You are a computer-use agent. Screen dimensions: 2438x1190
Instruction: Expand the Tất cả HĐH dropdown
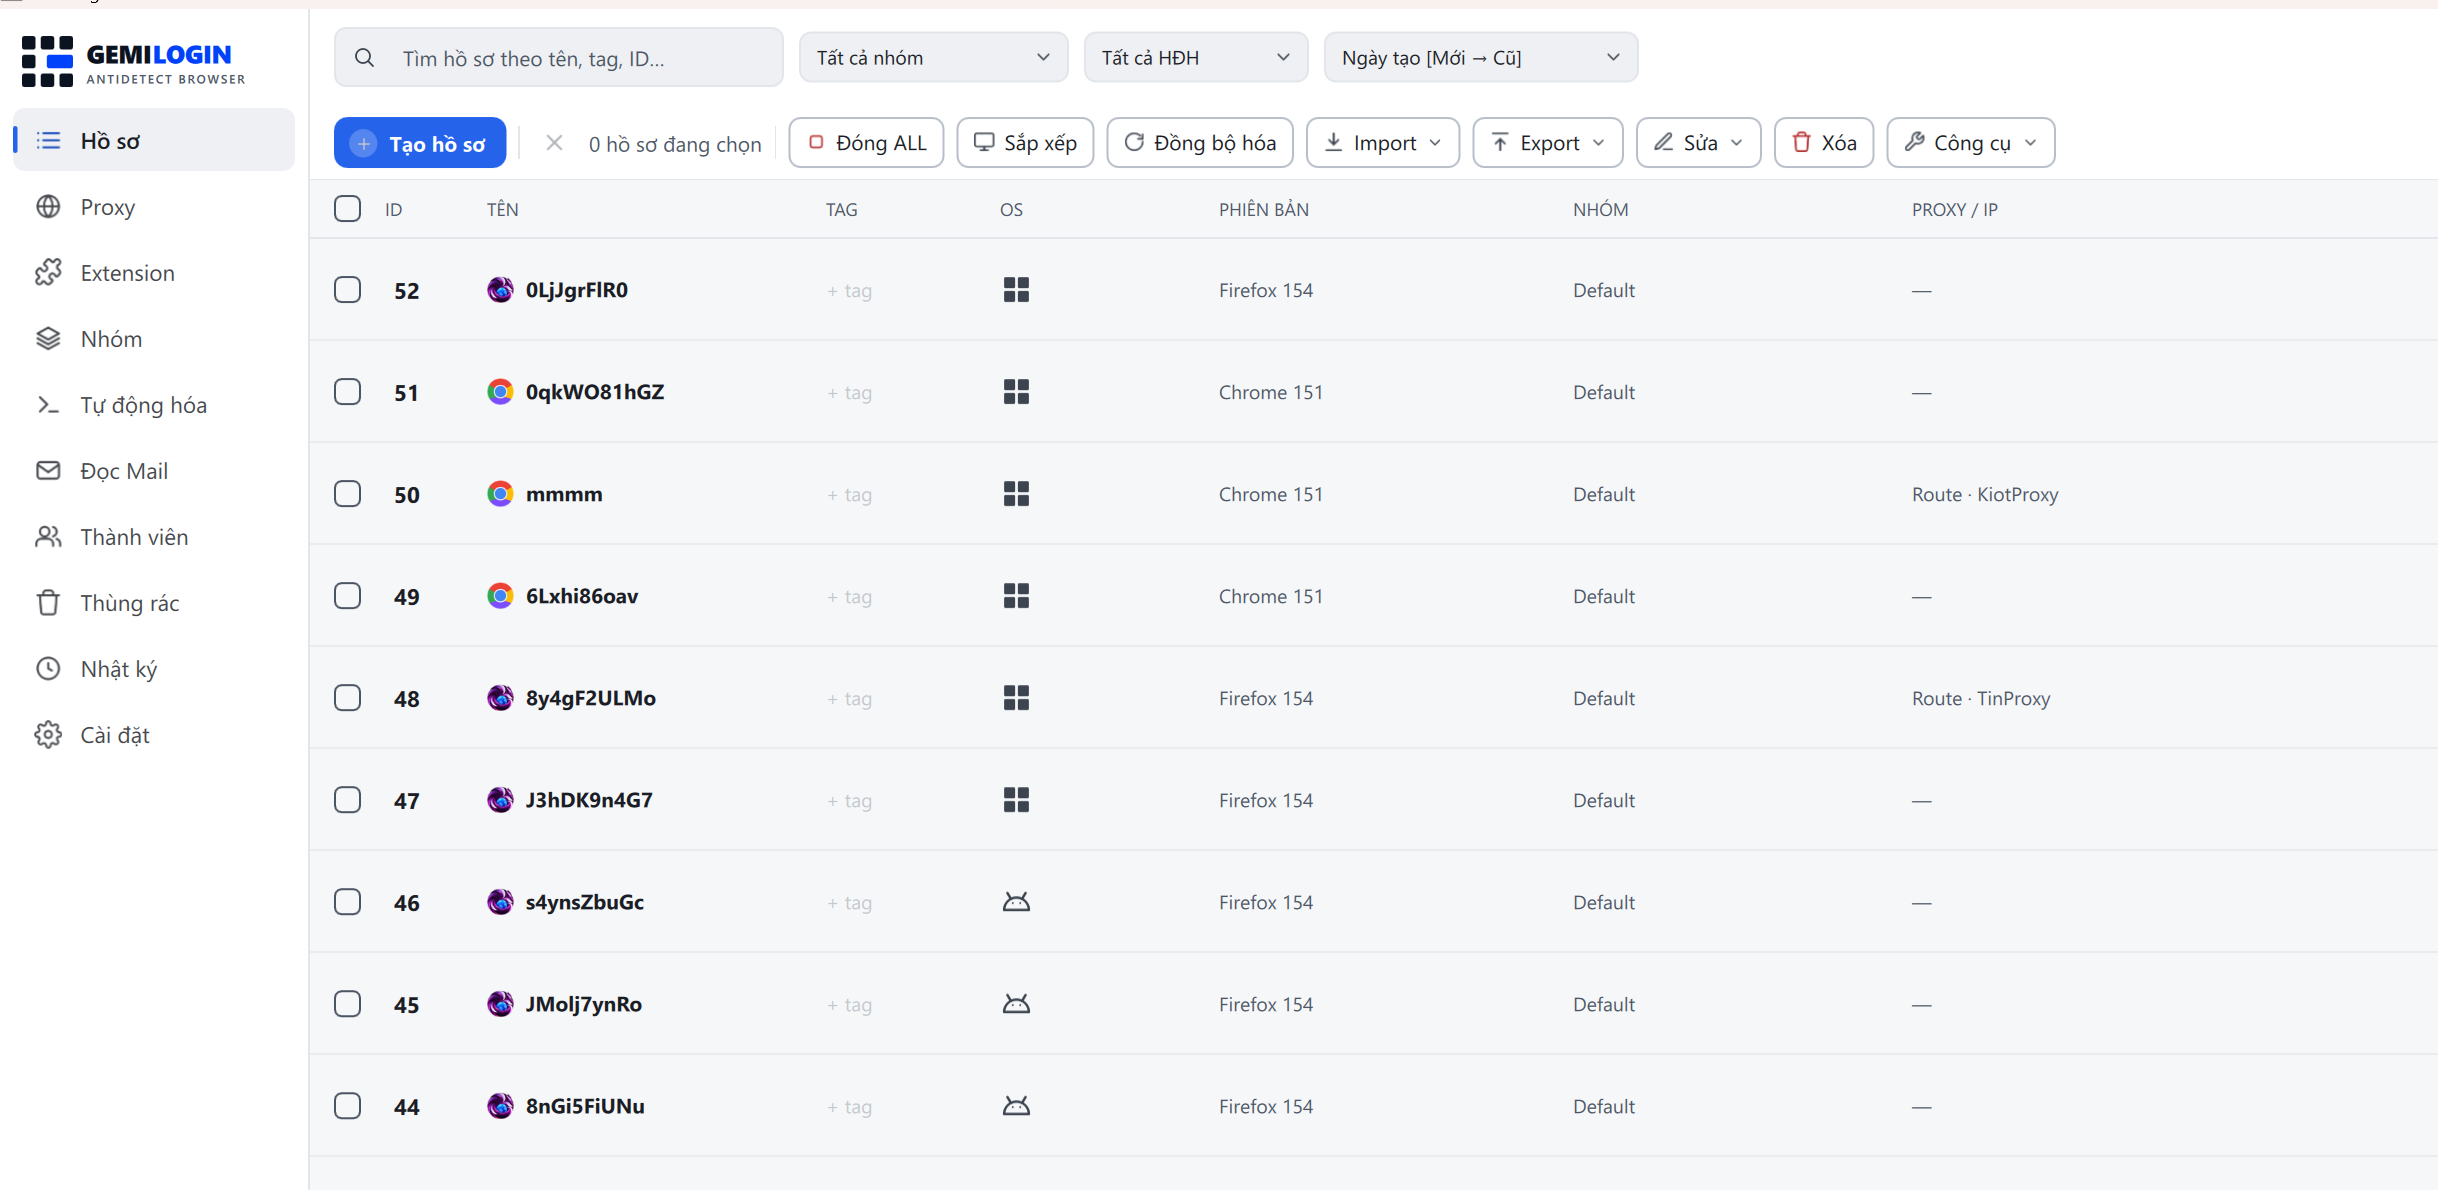pyautogui.click(x=1195, y=58)
